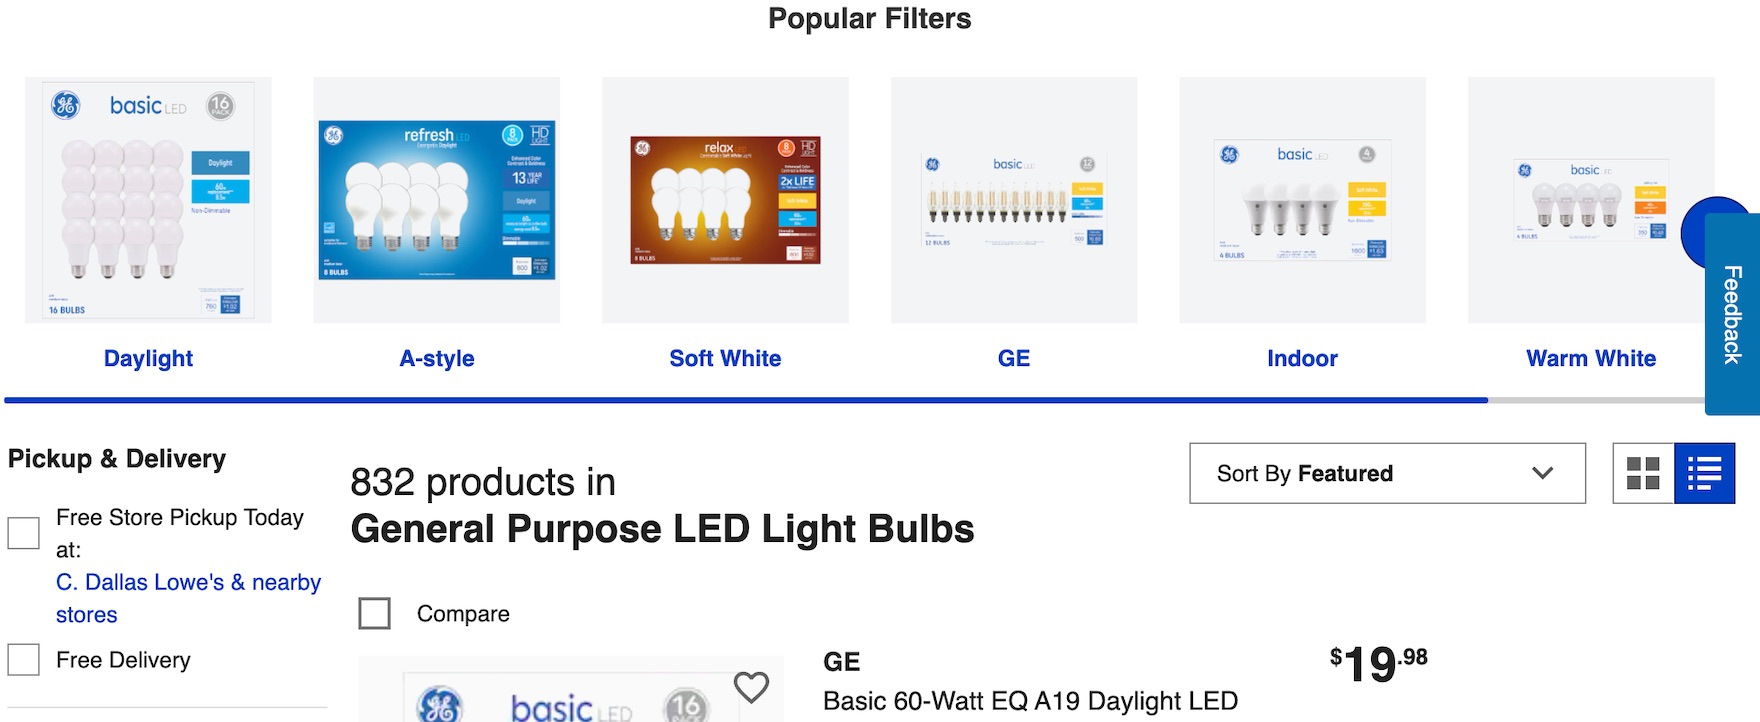Click the Warm White filter bulb image
The width and height of the screenshot is (1760, 722).
click(x=1580, y=200)
